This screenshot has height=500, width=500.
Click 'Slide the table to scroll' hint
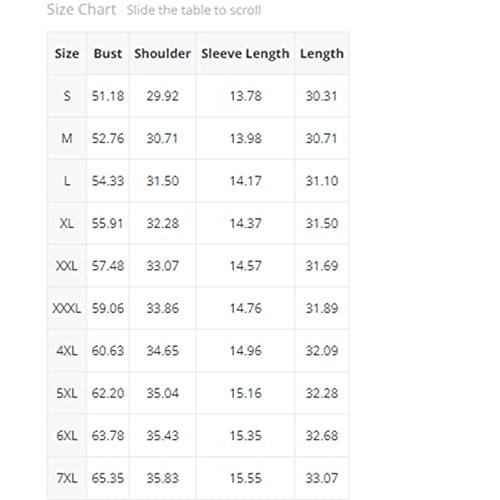click(x=194, y=10)
